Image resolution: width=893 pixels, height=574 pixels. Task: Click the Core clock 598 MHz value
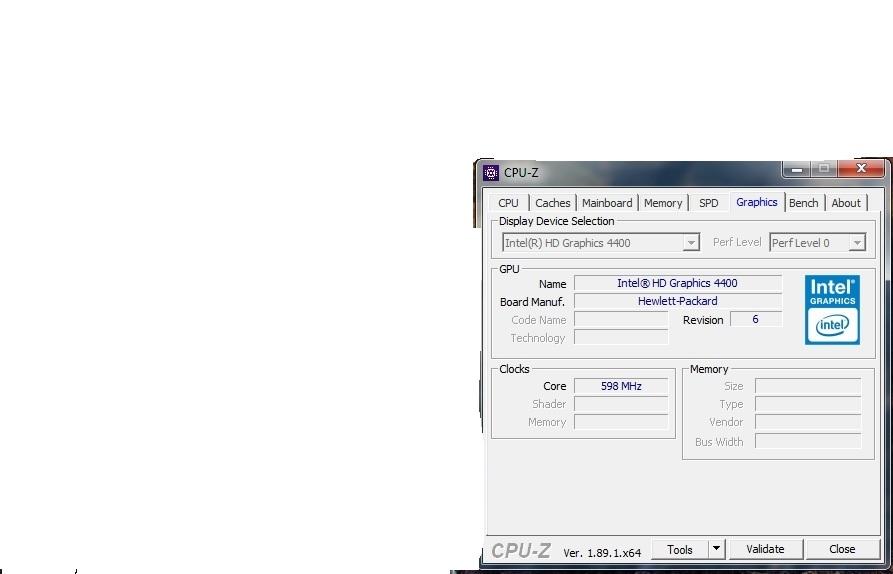(621, 386)
